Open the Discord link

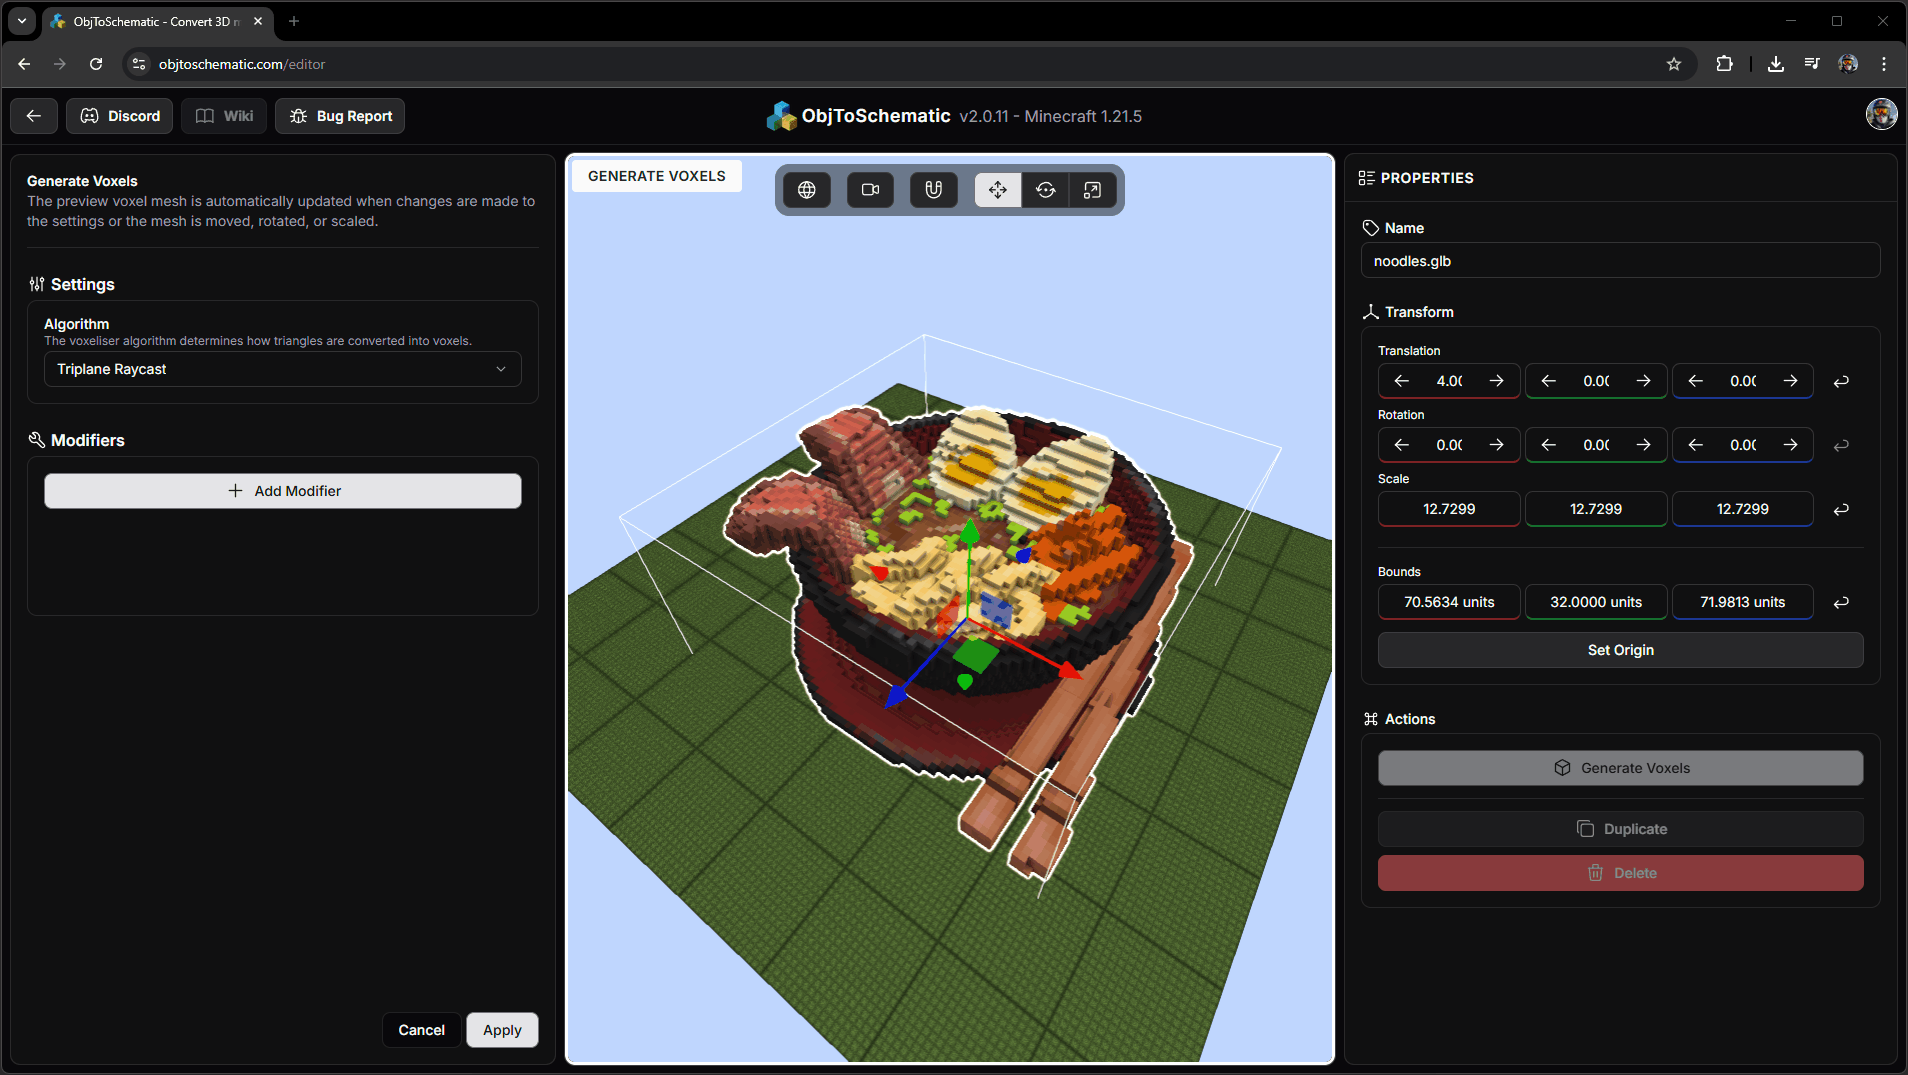[120, 116]
